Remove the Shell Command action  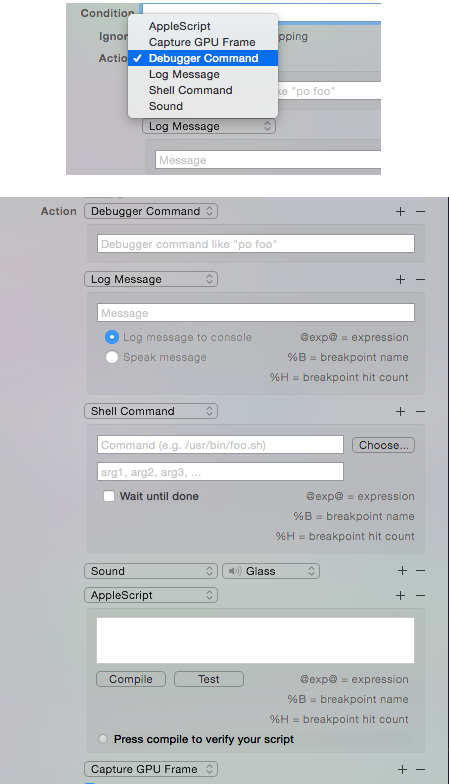[420, 412]
